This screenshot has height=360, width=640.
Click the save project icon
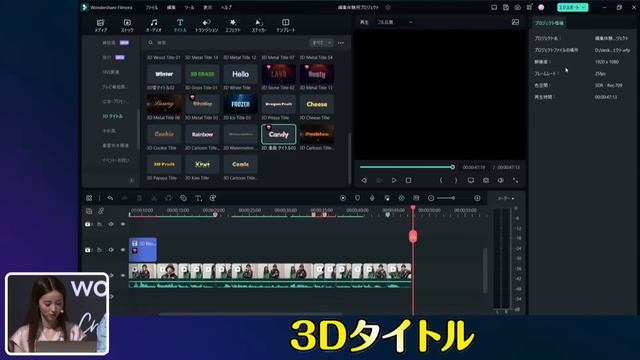pos(506,7)
